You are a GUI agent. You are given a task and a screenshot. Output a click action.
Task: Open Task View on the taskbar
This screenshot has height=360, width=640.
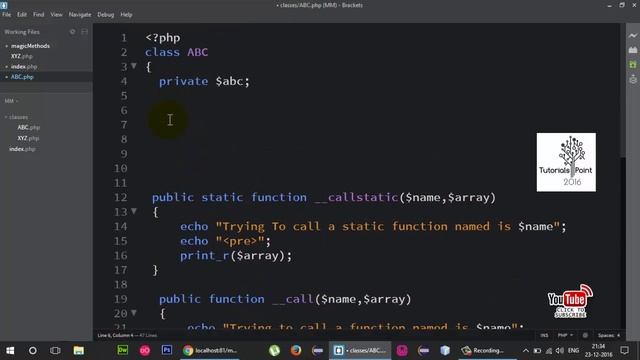pos(55,350)
